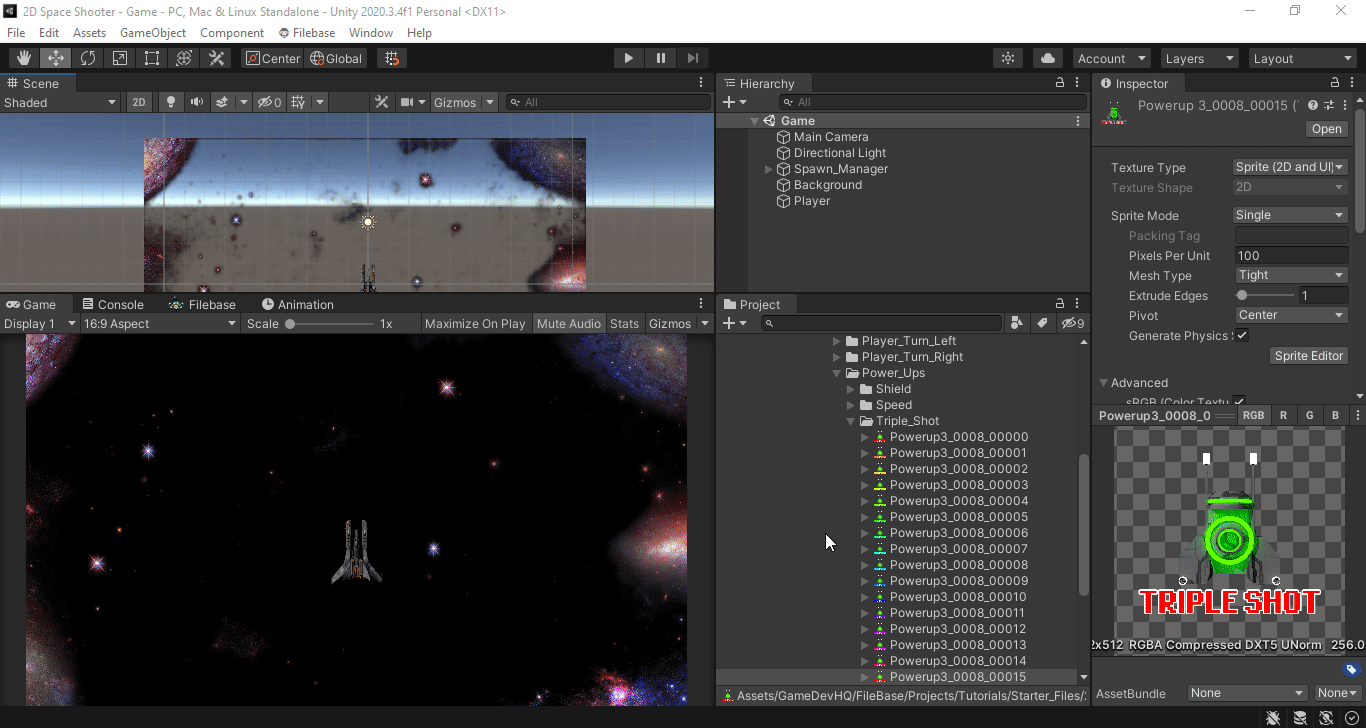The image size is (1366, 728).
Task: Open the Display 1 dropdown
Action: 40,323
